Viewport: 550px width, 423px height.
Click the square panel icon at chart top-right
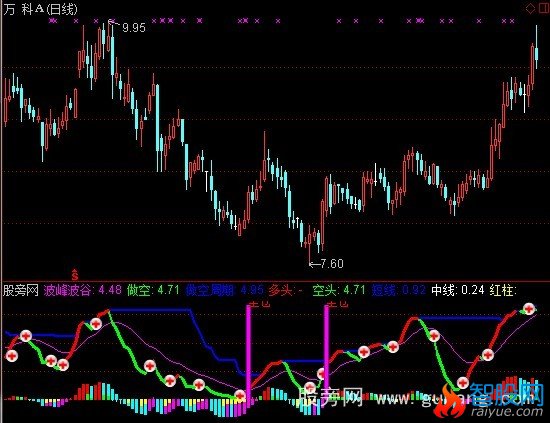coord(543,8)
